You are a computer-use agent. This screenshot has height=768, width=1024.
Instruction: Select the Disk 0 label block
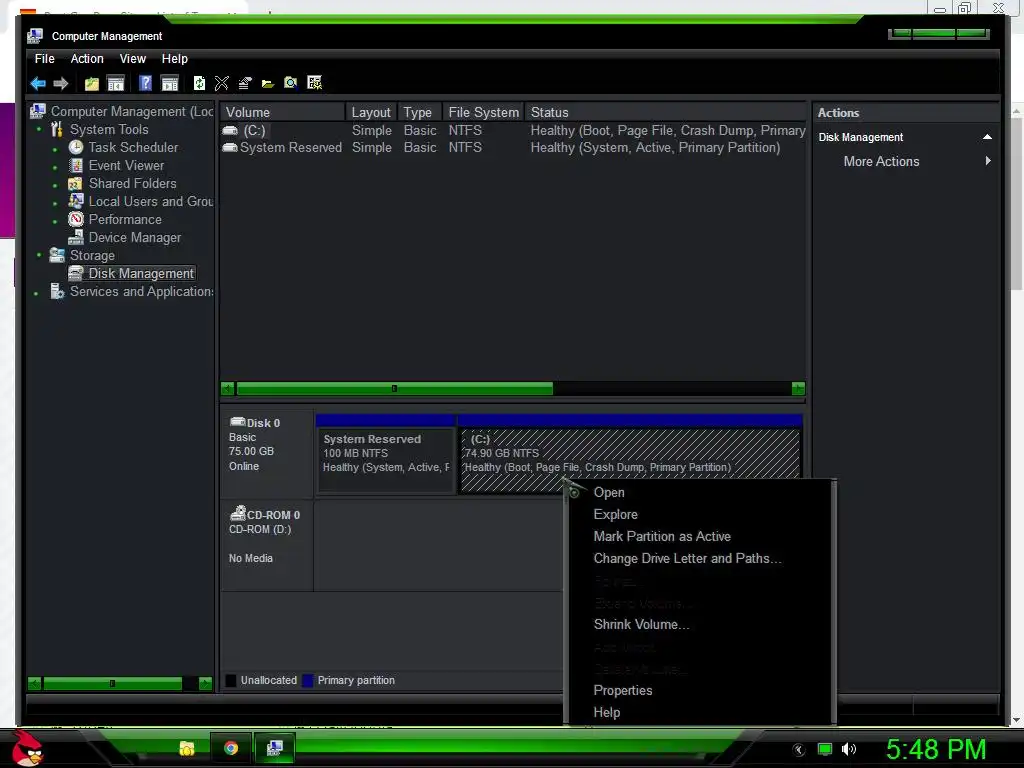pos(266,454)
